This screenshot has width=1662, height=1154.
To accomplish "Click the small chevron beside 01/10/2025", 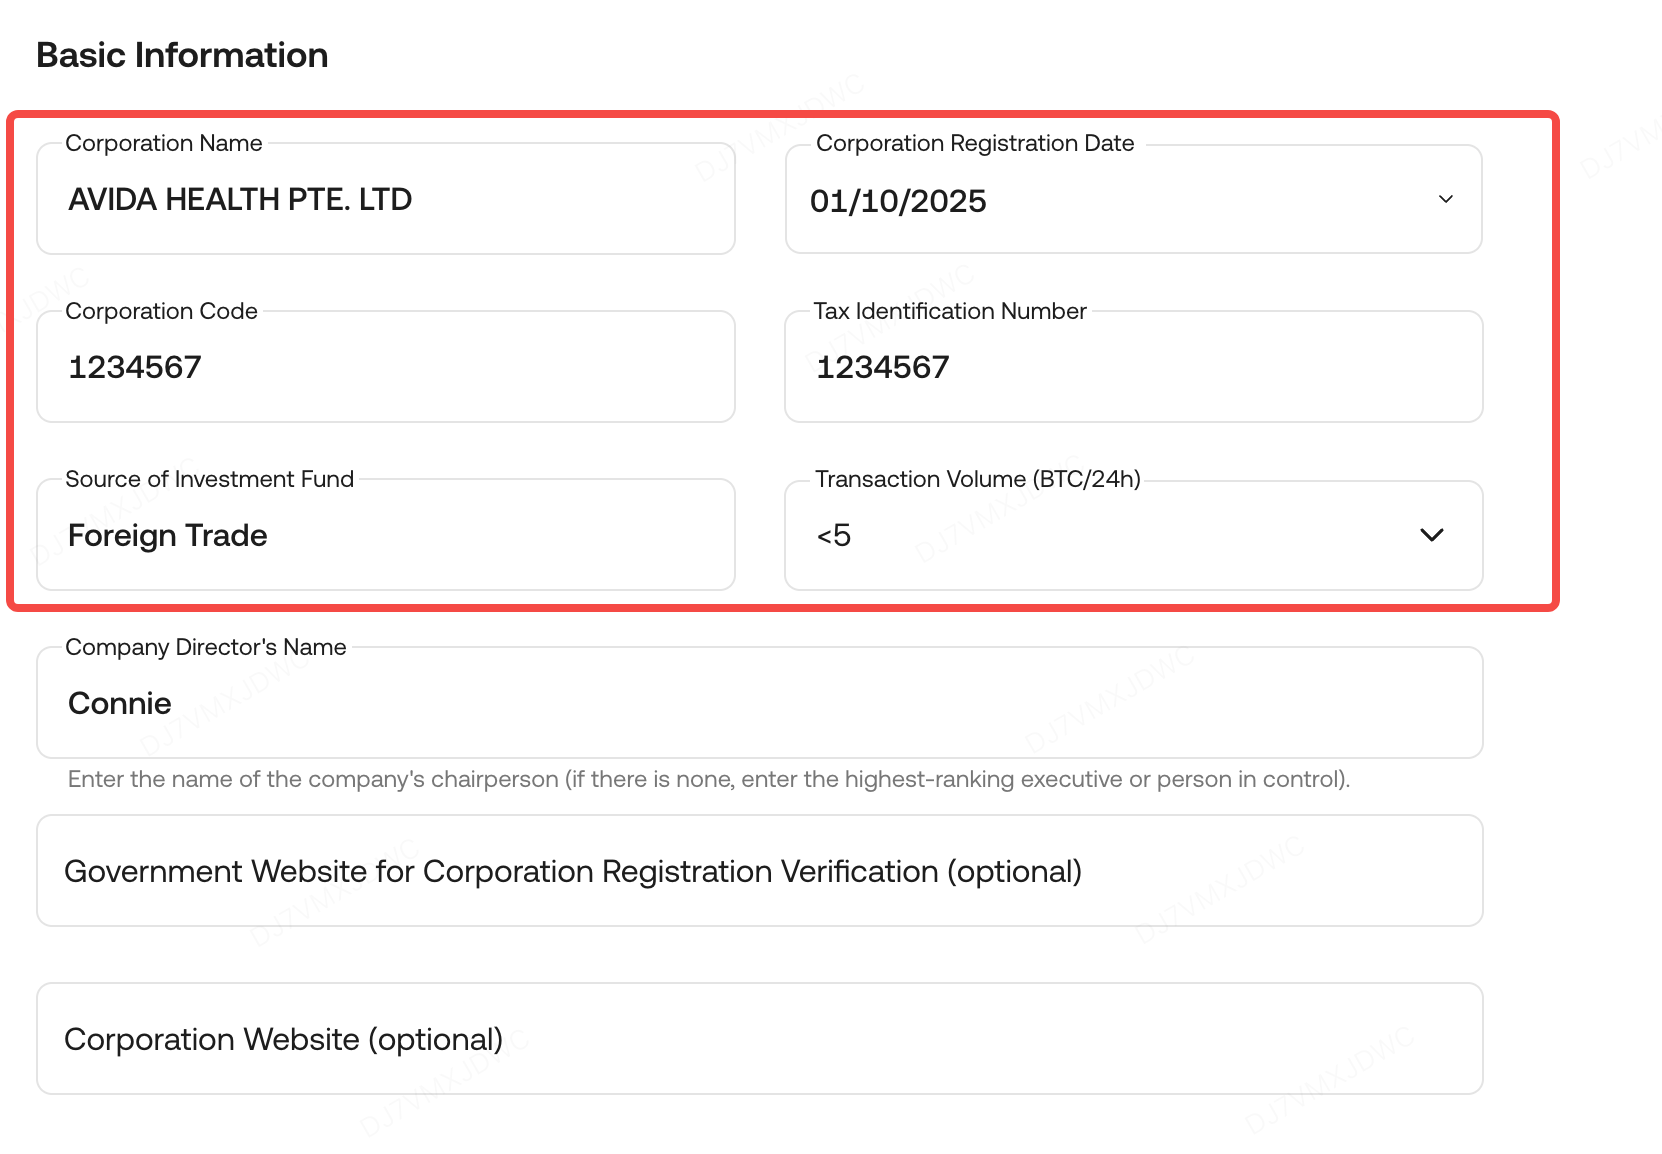I will coord(1445,199).
